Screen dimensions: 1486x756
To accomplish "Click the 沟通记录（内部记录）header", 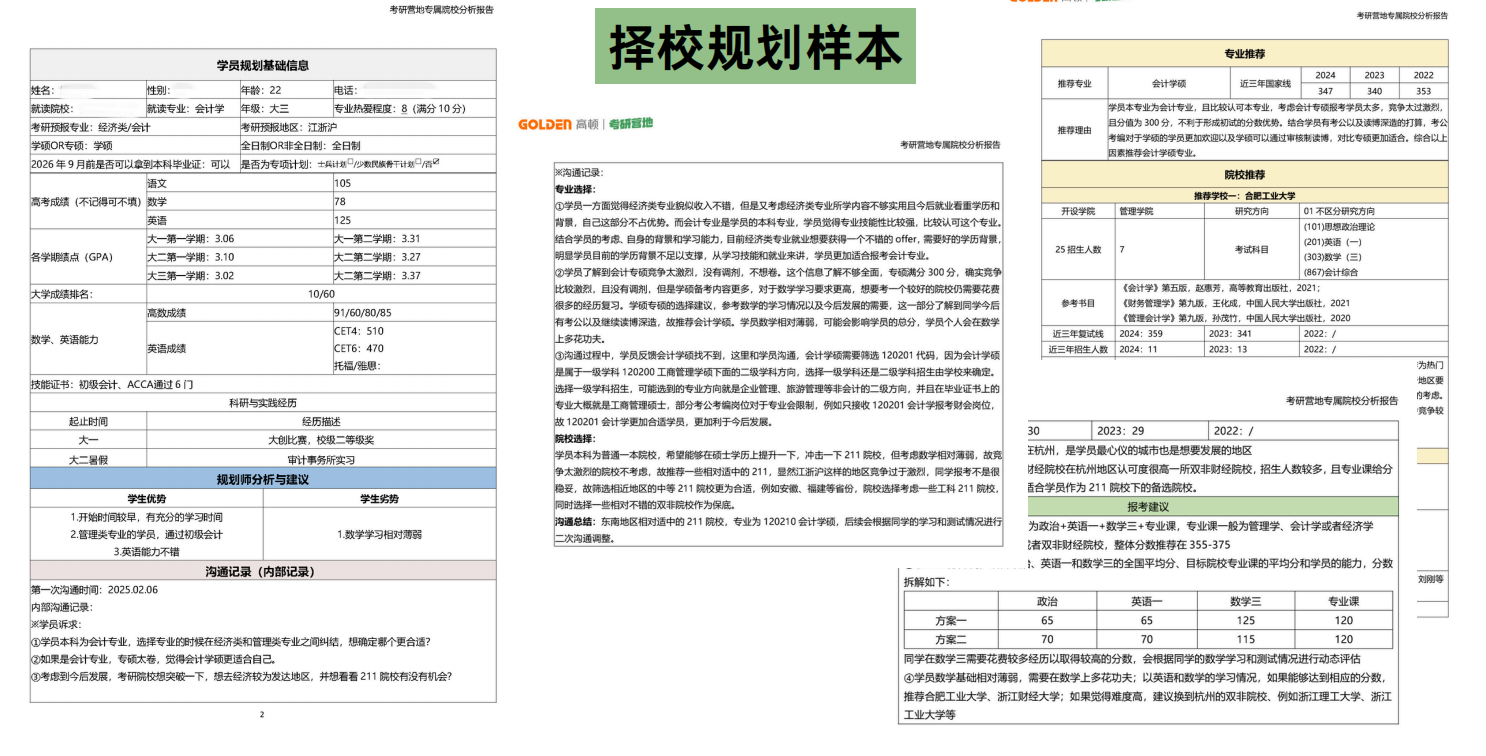I will click(263, 571).
